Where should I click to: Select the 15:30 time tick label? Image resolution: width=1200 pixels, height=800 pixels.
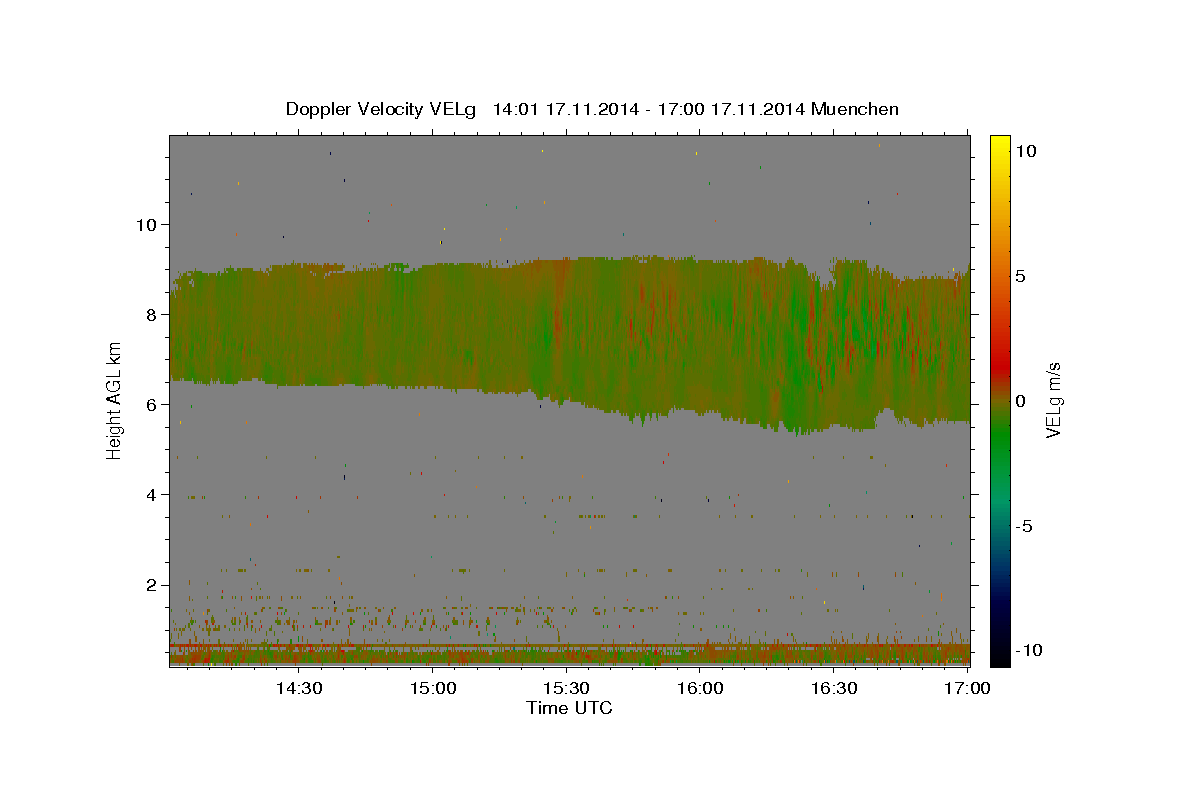point(566,689)
